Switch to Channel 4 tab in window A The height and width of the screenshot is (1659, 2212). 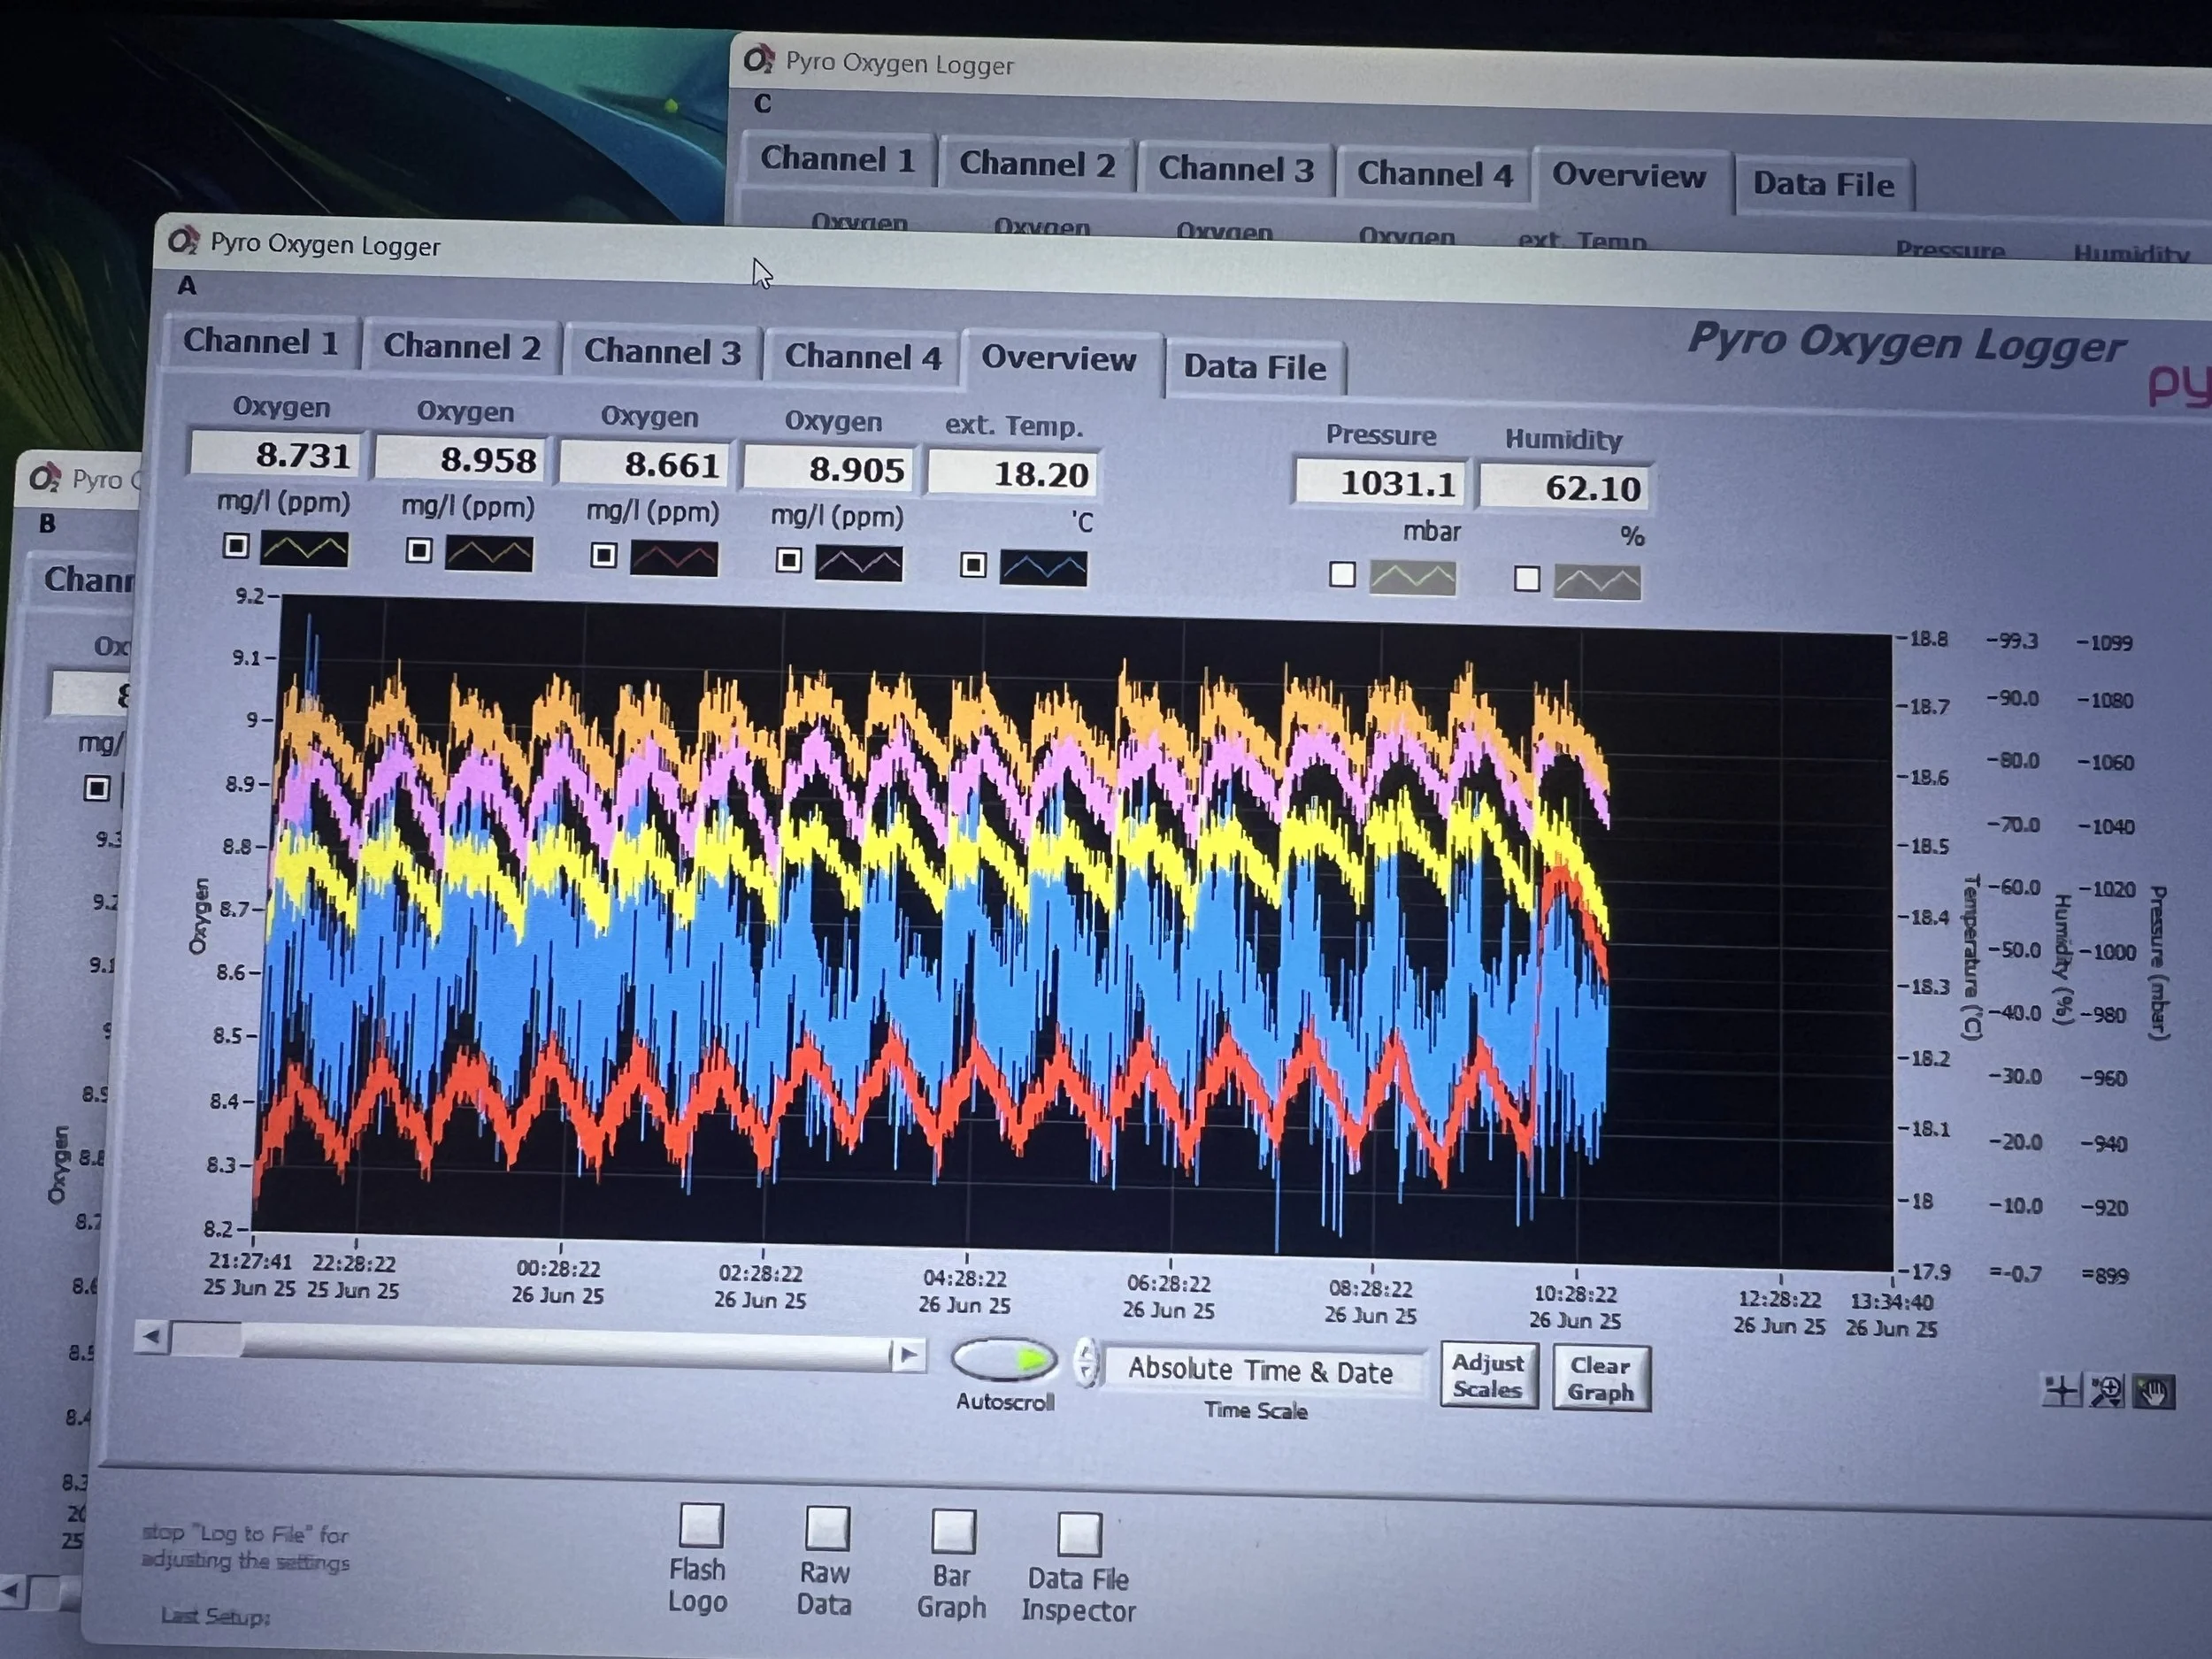click(863, 357)
